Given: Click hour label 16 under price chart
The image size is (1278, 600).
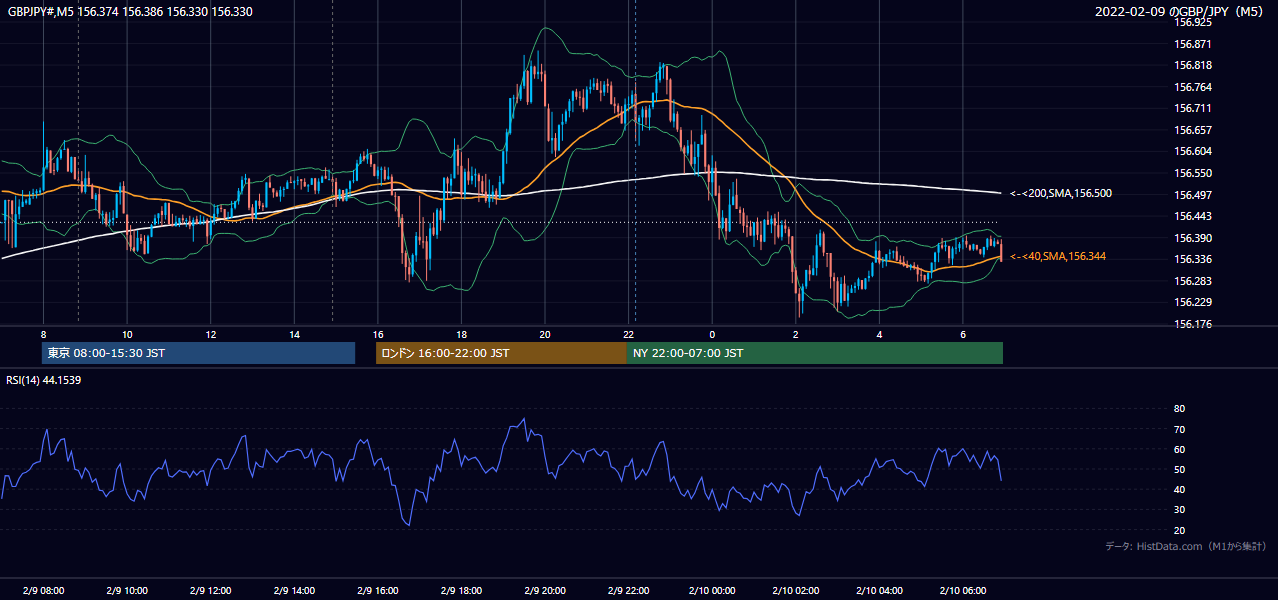Looking at the screenshot, I should click(377, 334).
